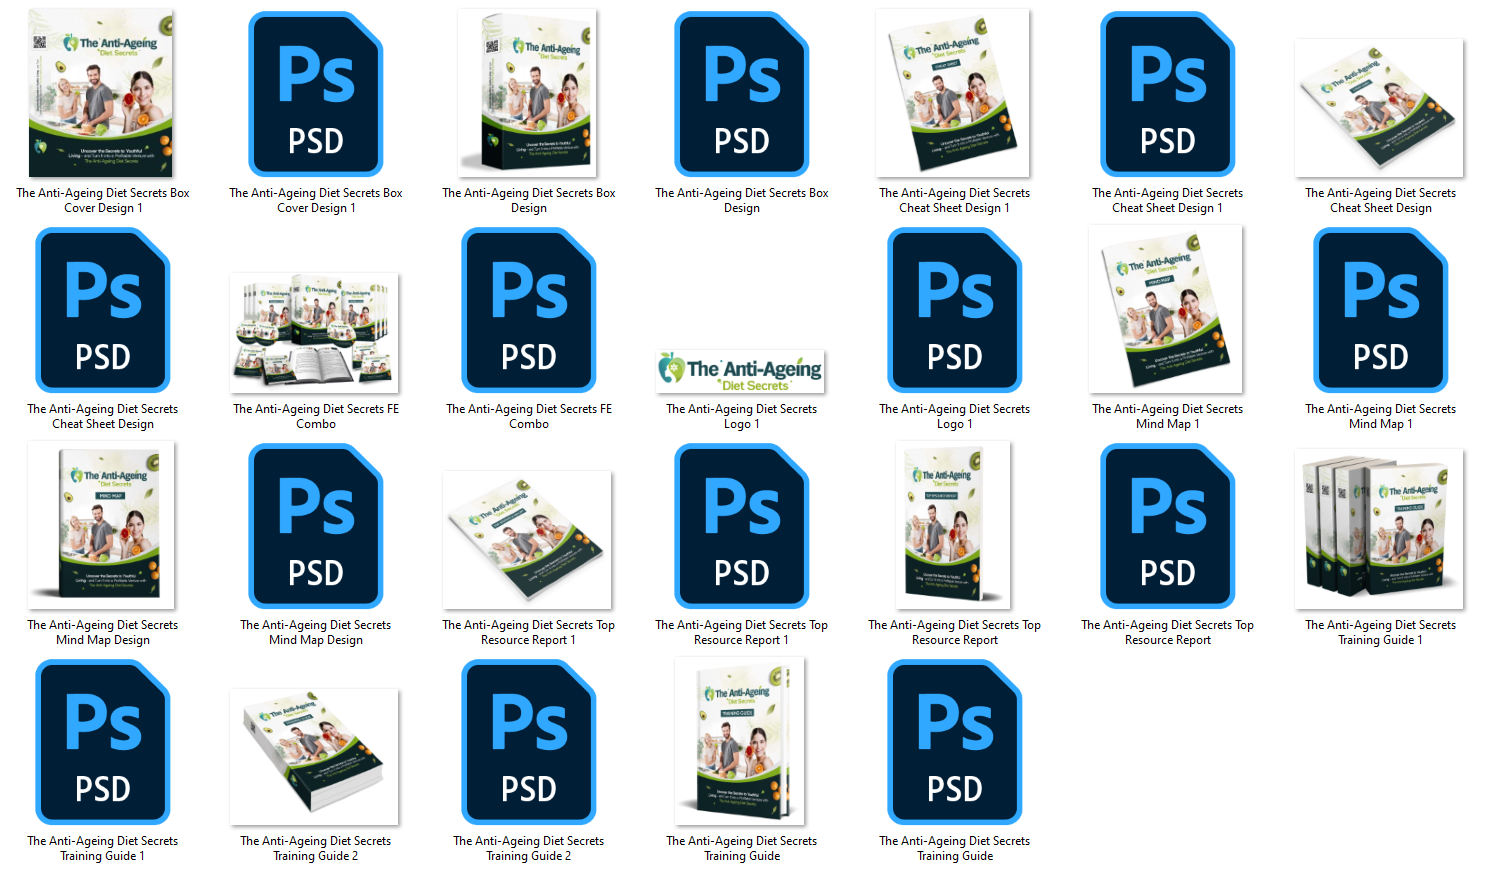Click the Mind Map 1 PSD icon
Screen dimensions: 1485x881
[1381, 310]
